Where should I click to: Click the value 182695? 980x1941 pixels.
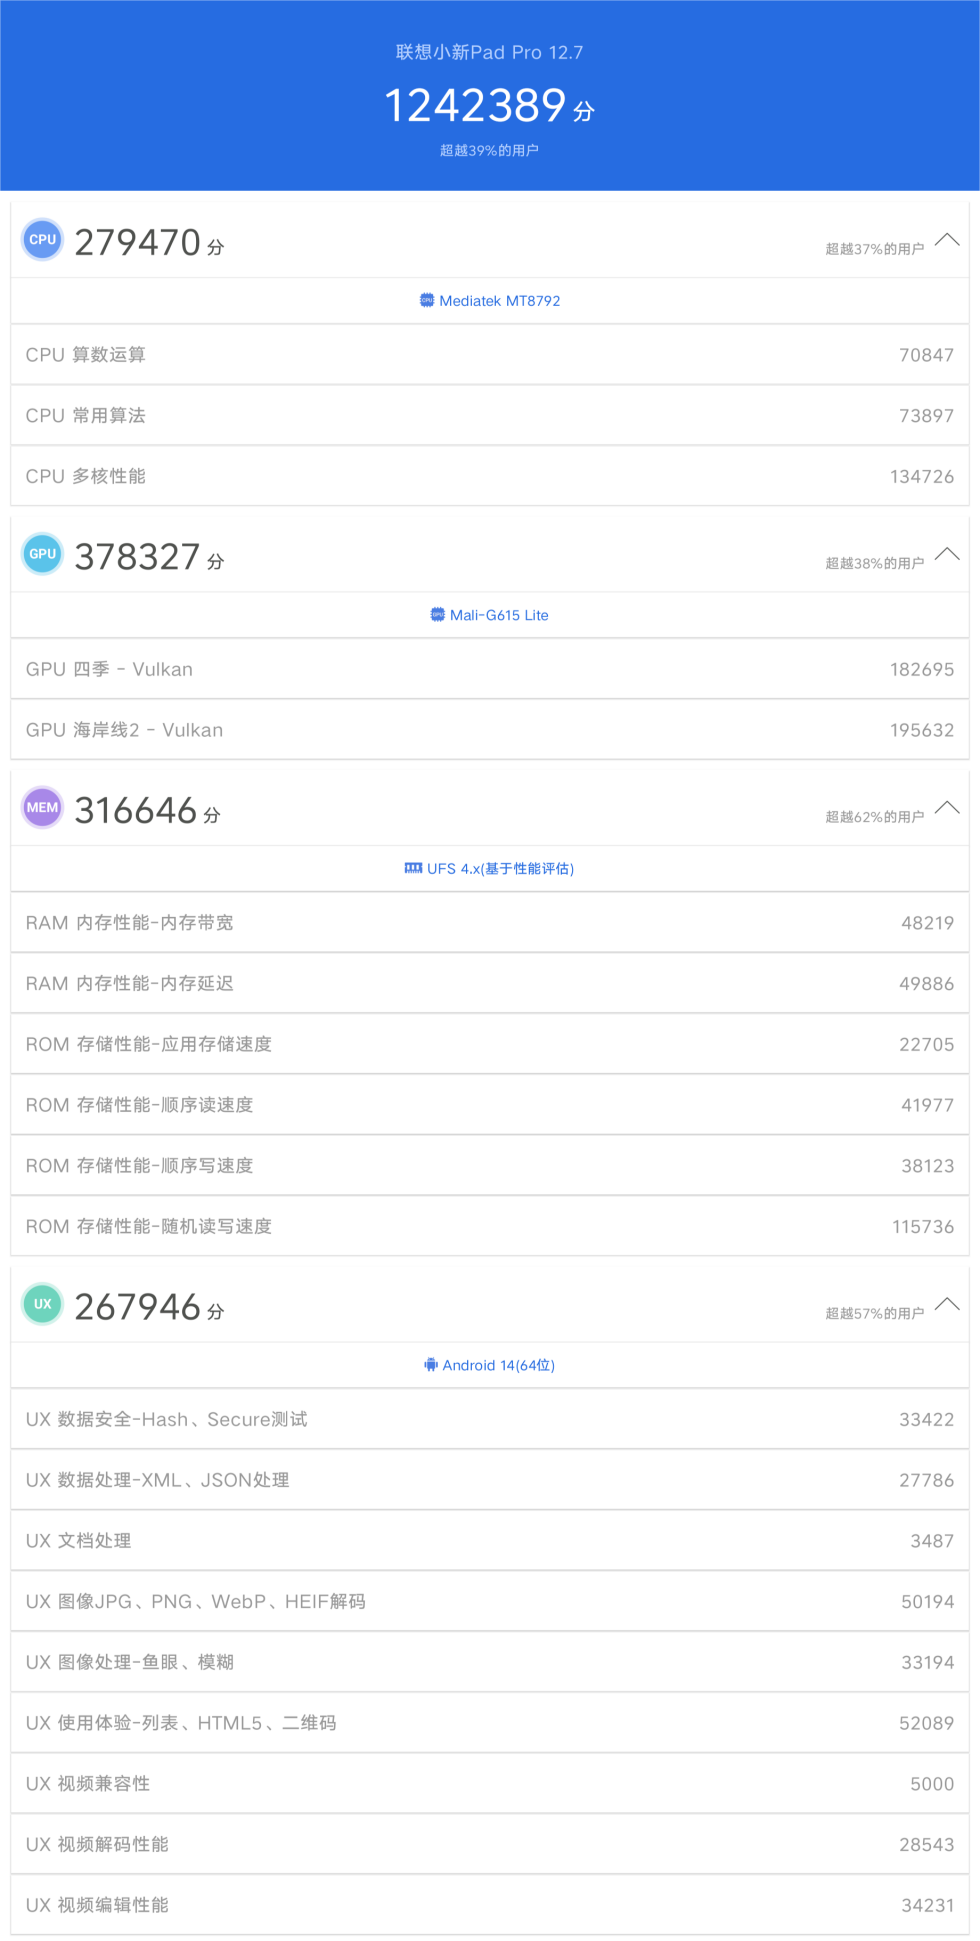pyautogui.click(x=922, y=670)
